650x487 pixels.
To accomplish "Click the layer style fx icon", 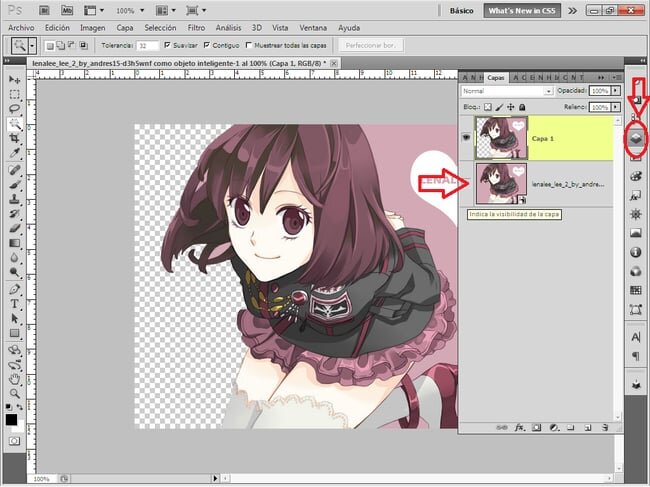I will [x=519, y=427].
